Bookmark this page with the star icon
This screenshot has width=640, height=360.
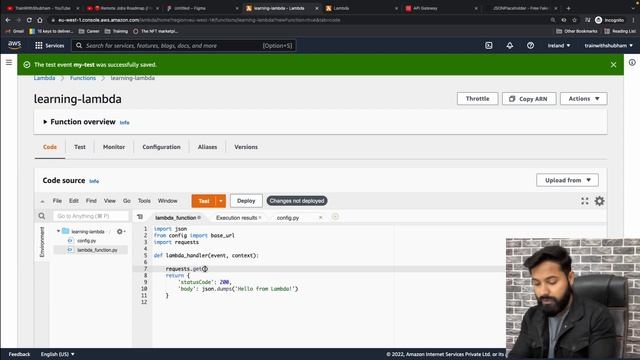(x=574, y=20)
